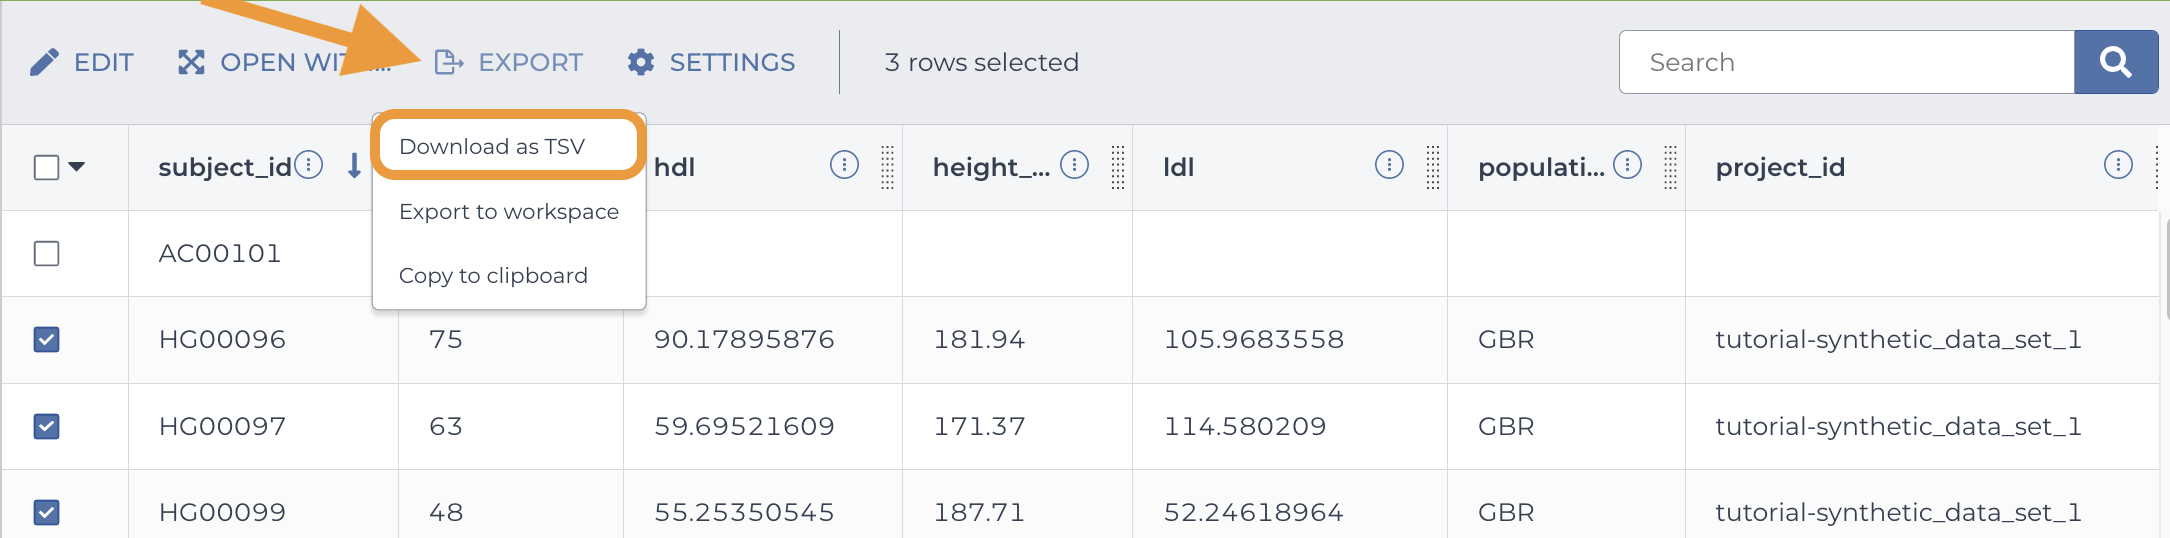
Task: Click the 55.25350545 hdl value
Action: [x=744, y=512]
